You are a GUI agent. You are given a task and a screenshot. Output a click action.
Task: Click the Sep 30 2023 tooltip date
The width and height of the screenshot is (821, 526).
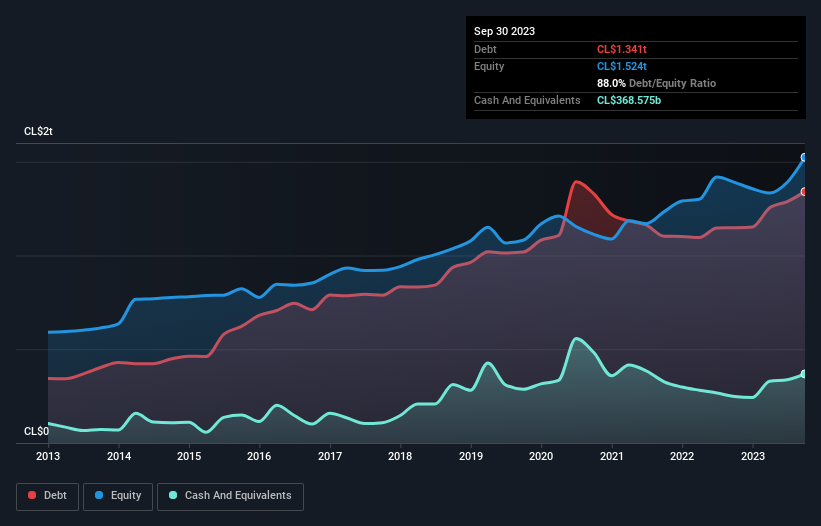tap(504, 31)
